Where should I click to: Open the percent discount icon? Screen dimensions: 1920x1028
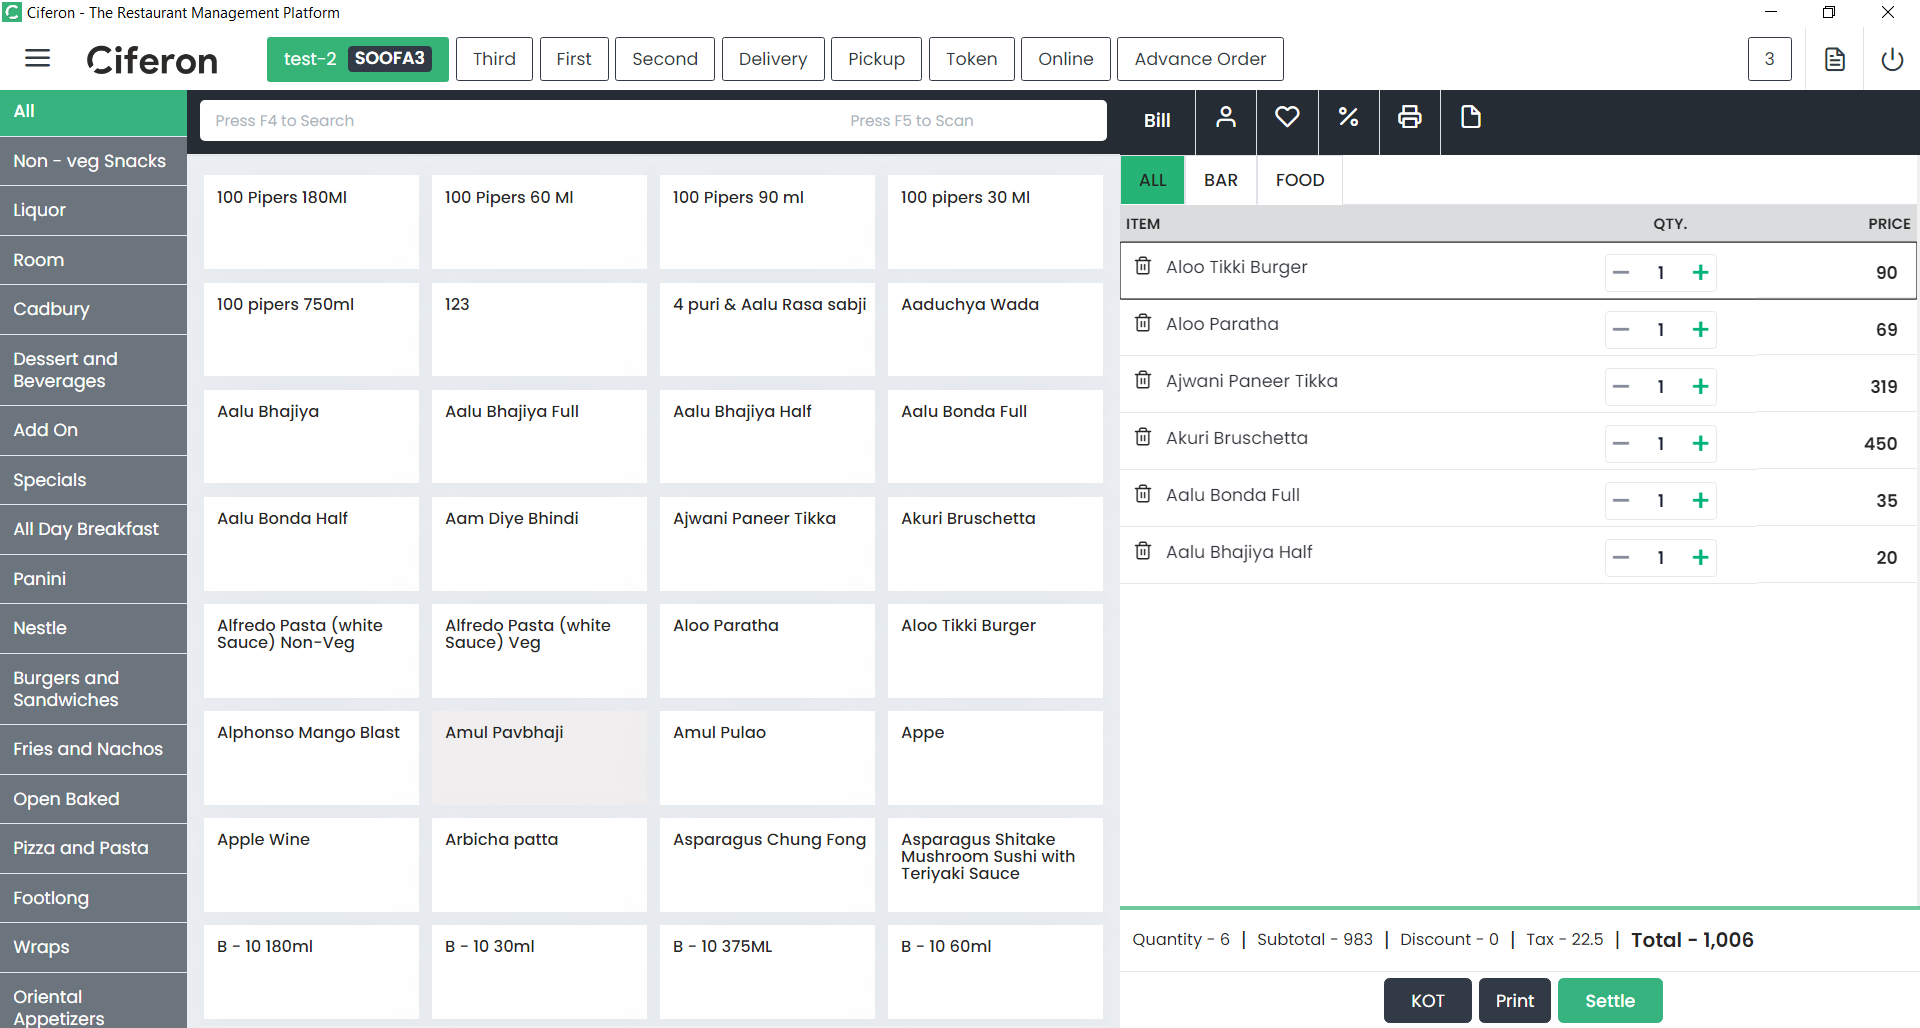(1348, 119)
